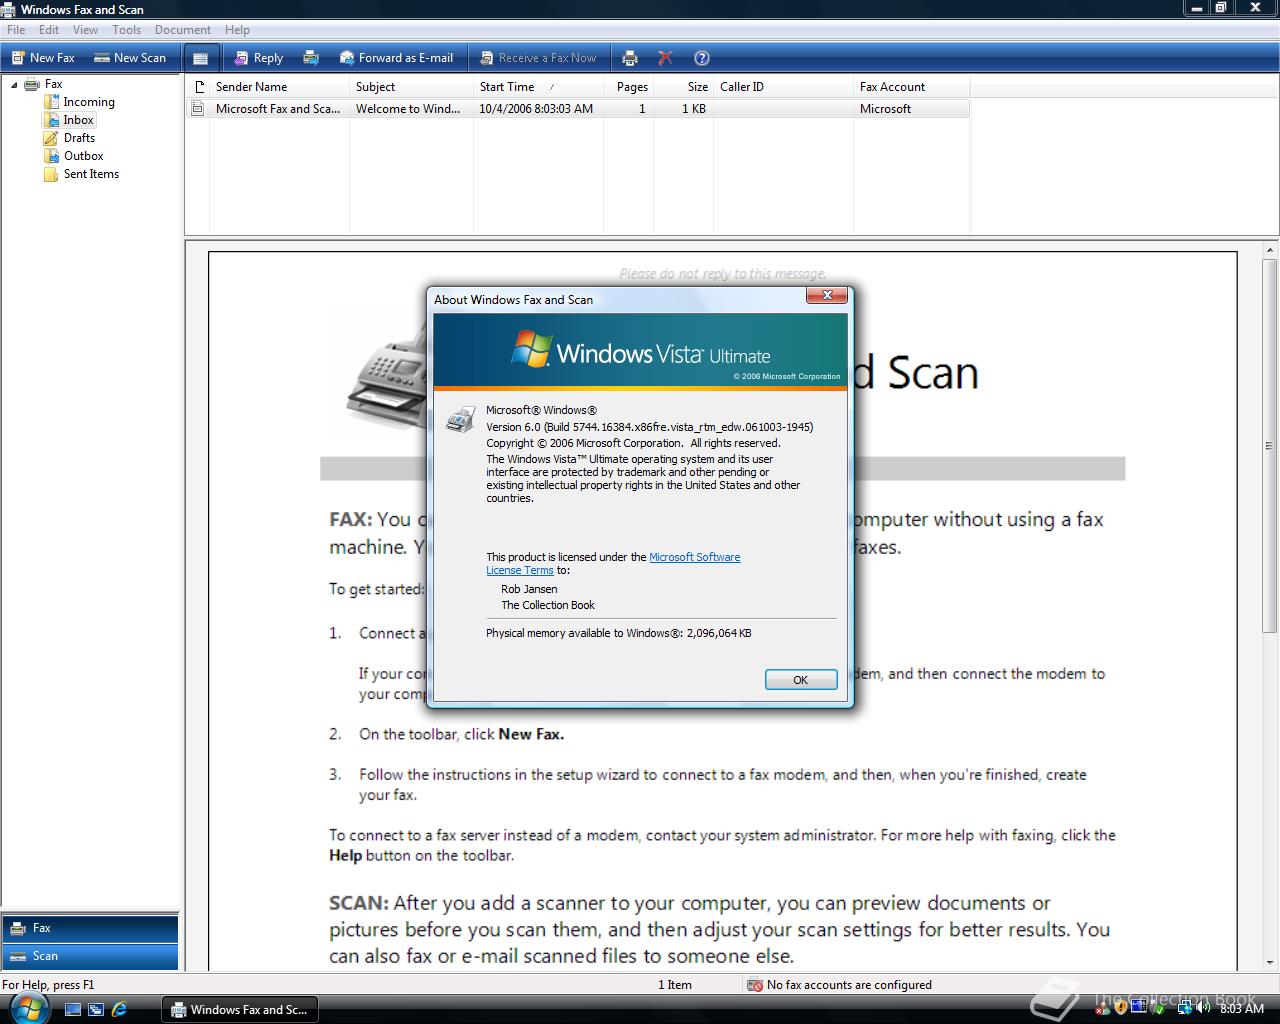Switch to the Fax view button
The image size is (1280, 1024).
90,928
